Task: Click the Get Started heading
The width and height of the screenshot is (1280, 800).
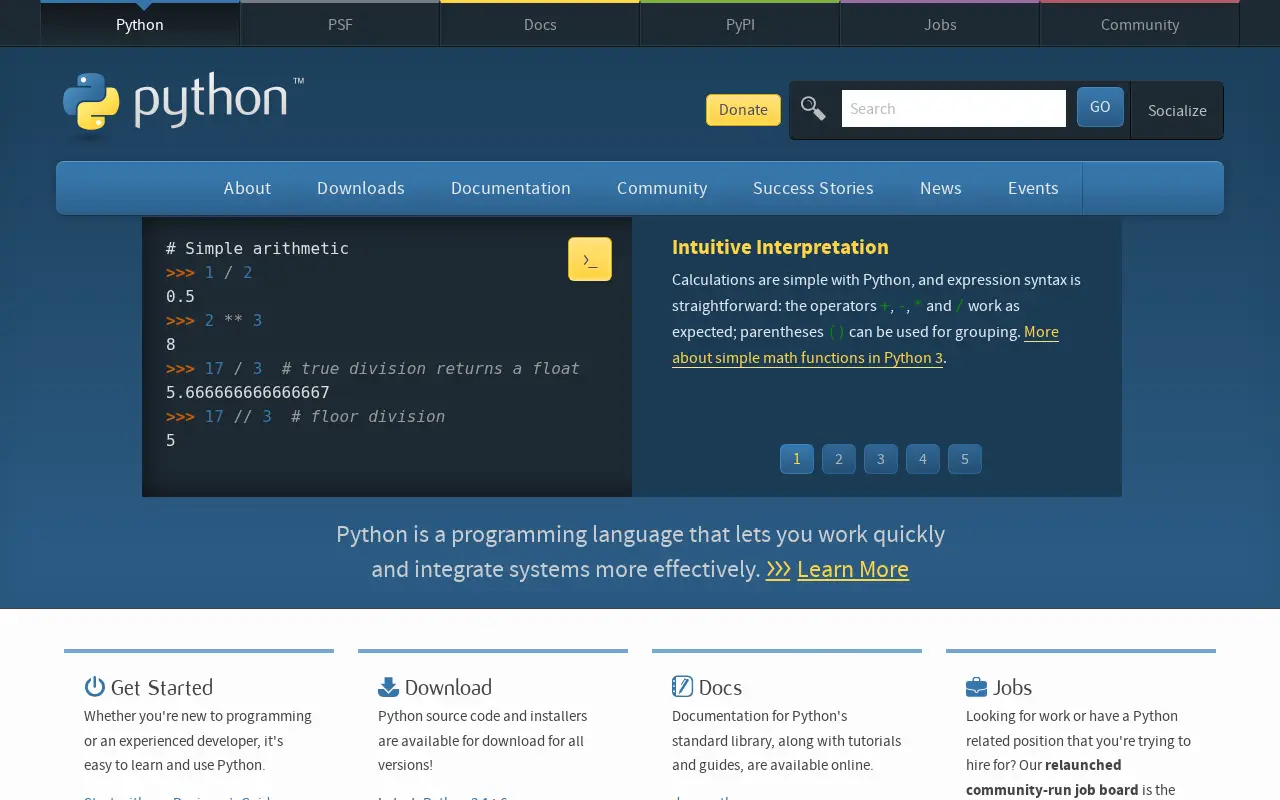Action: click(162, 687)
